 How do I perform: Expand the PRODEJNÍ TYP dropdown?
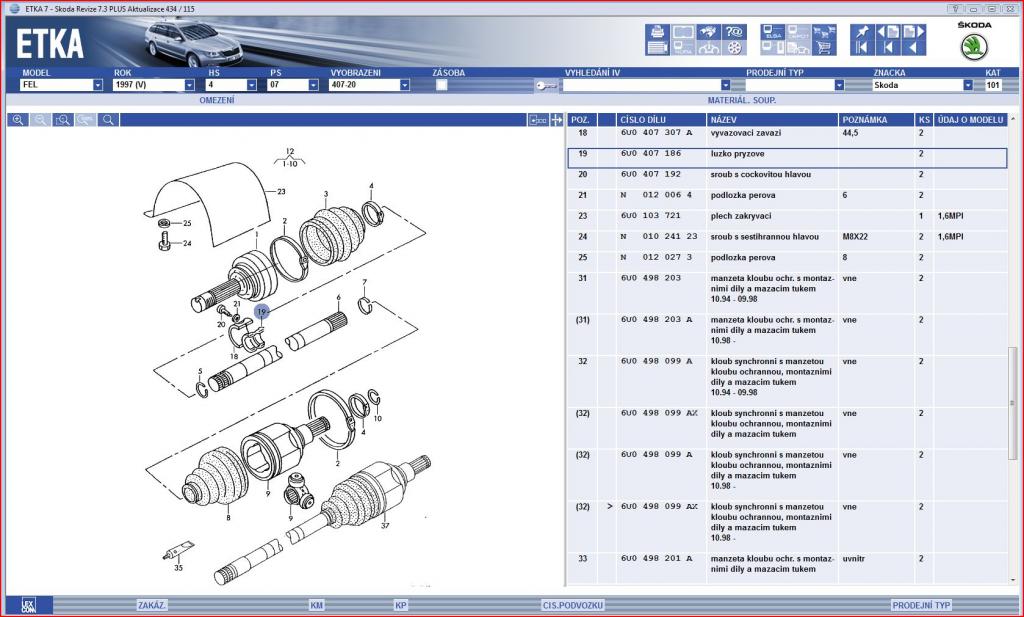[839, 85]
